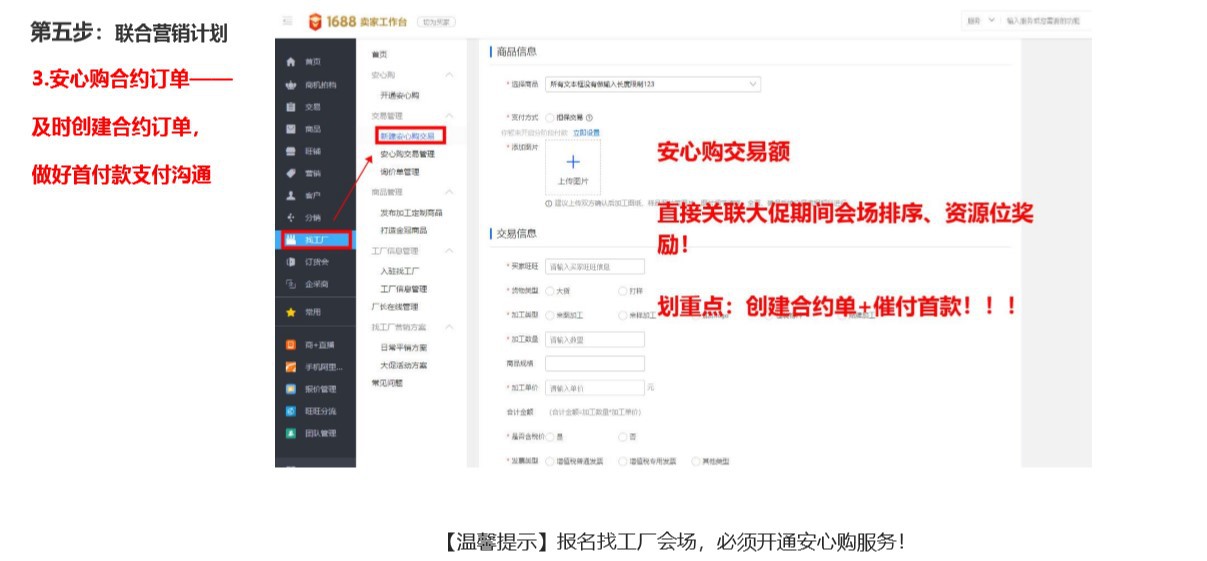The height and width of the screenshot is (561, 1207).
Task: Click the 立即设置 link
Action: 586,132
